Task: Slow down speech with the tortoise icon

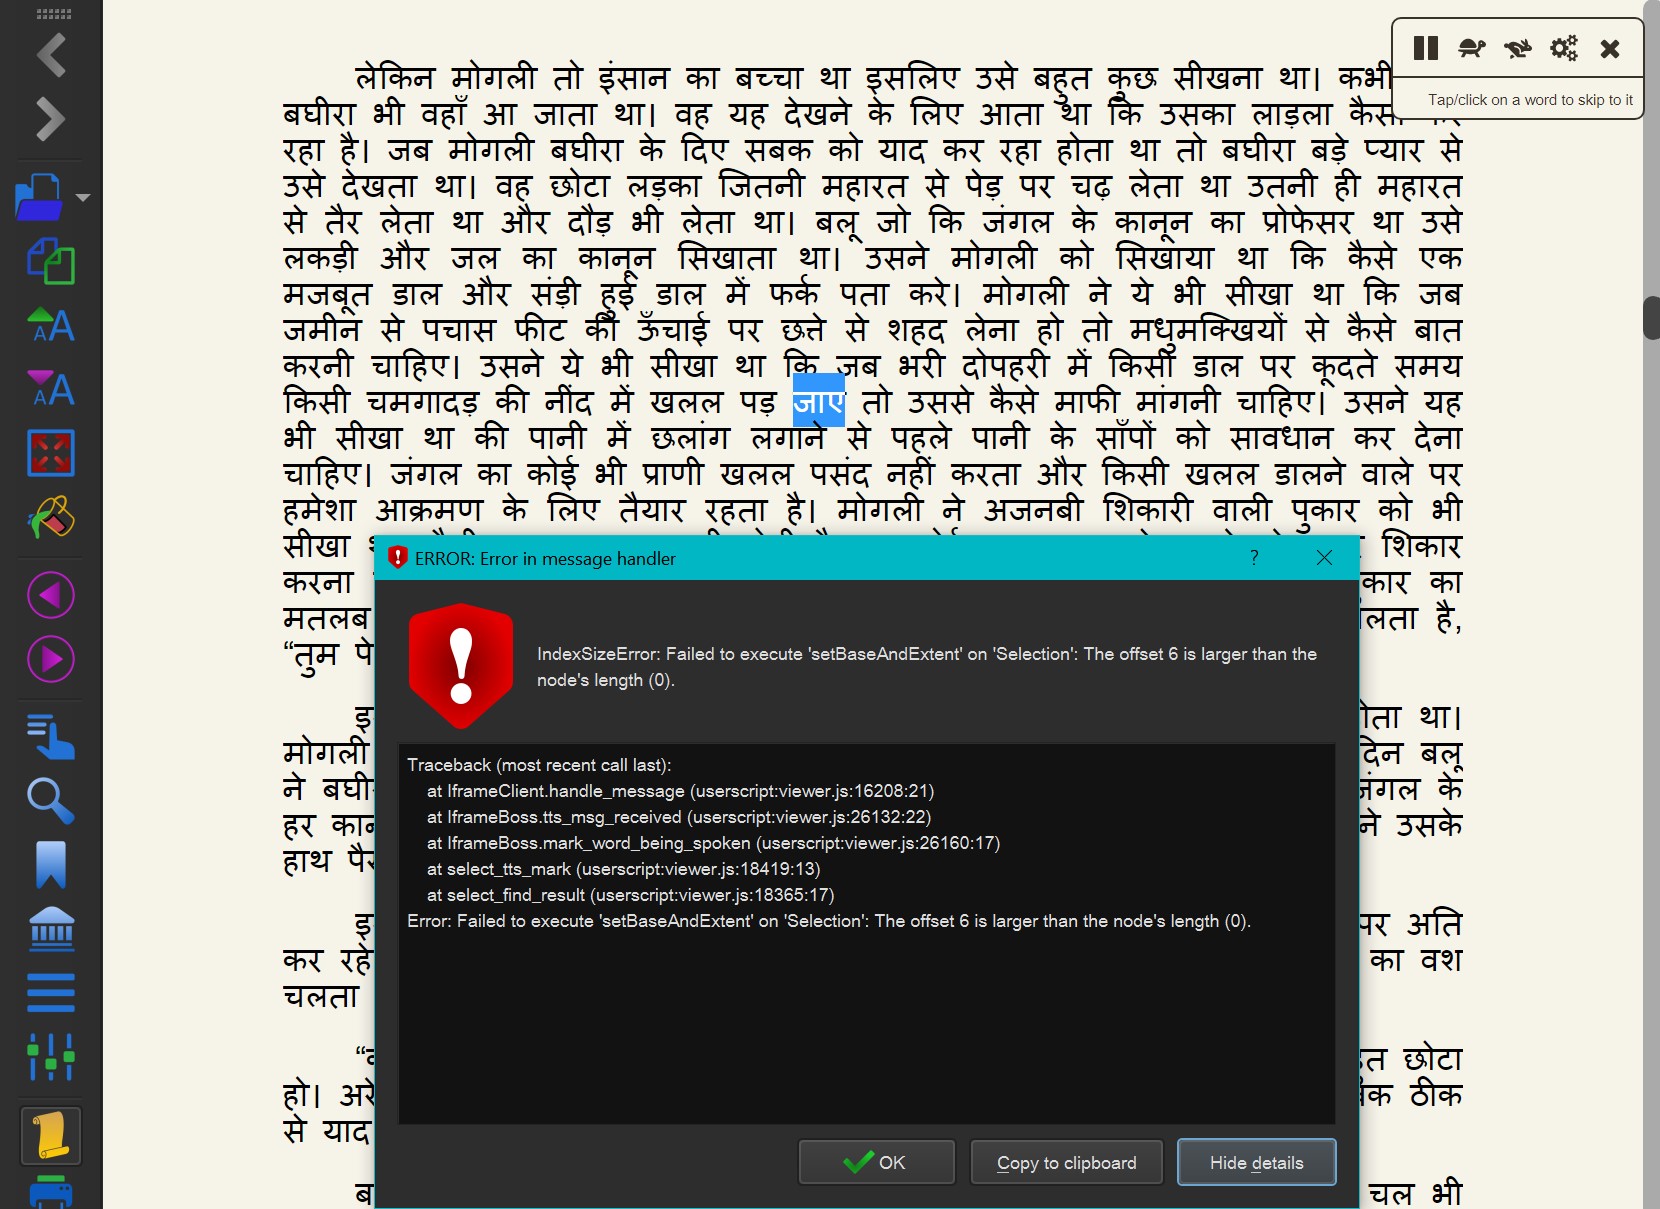Action: click(x=1472, y=48)
